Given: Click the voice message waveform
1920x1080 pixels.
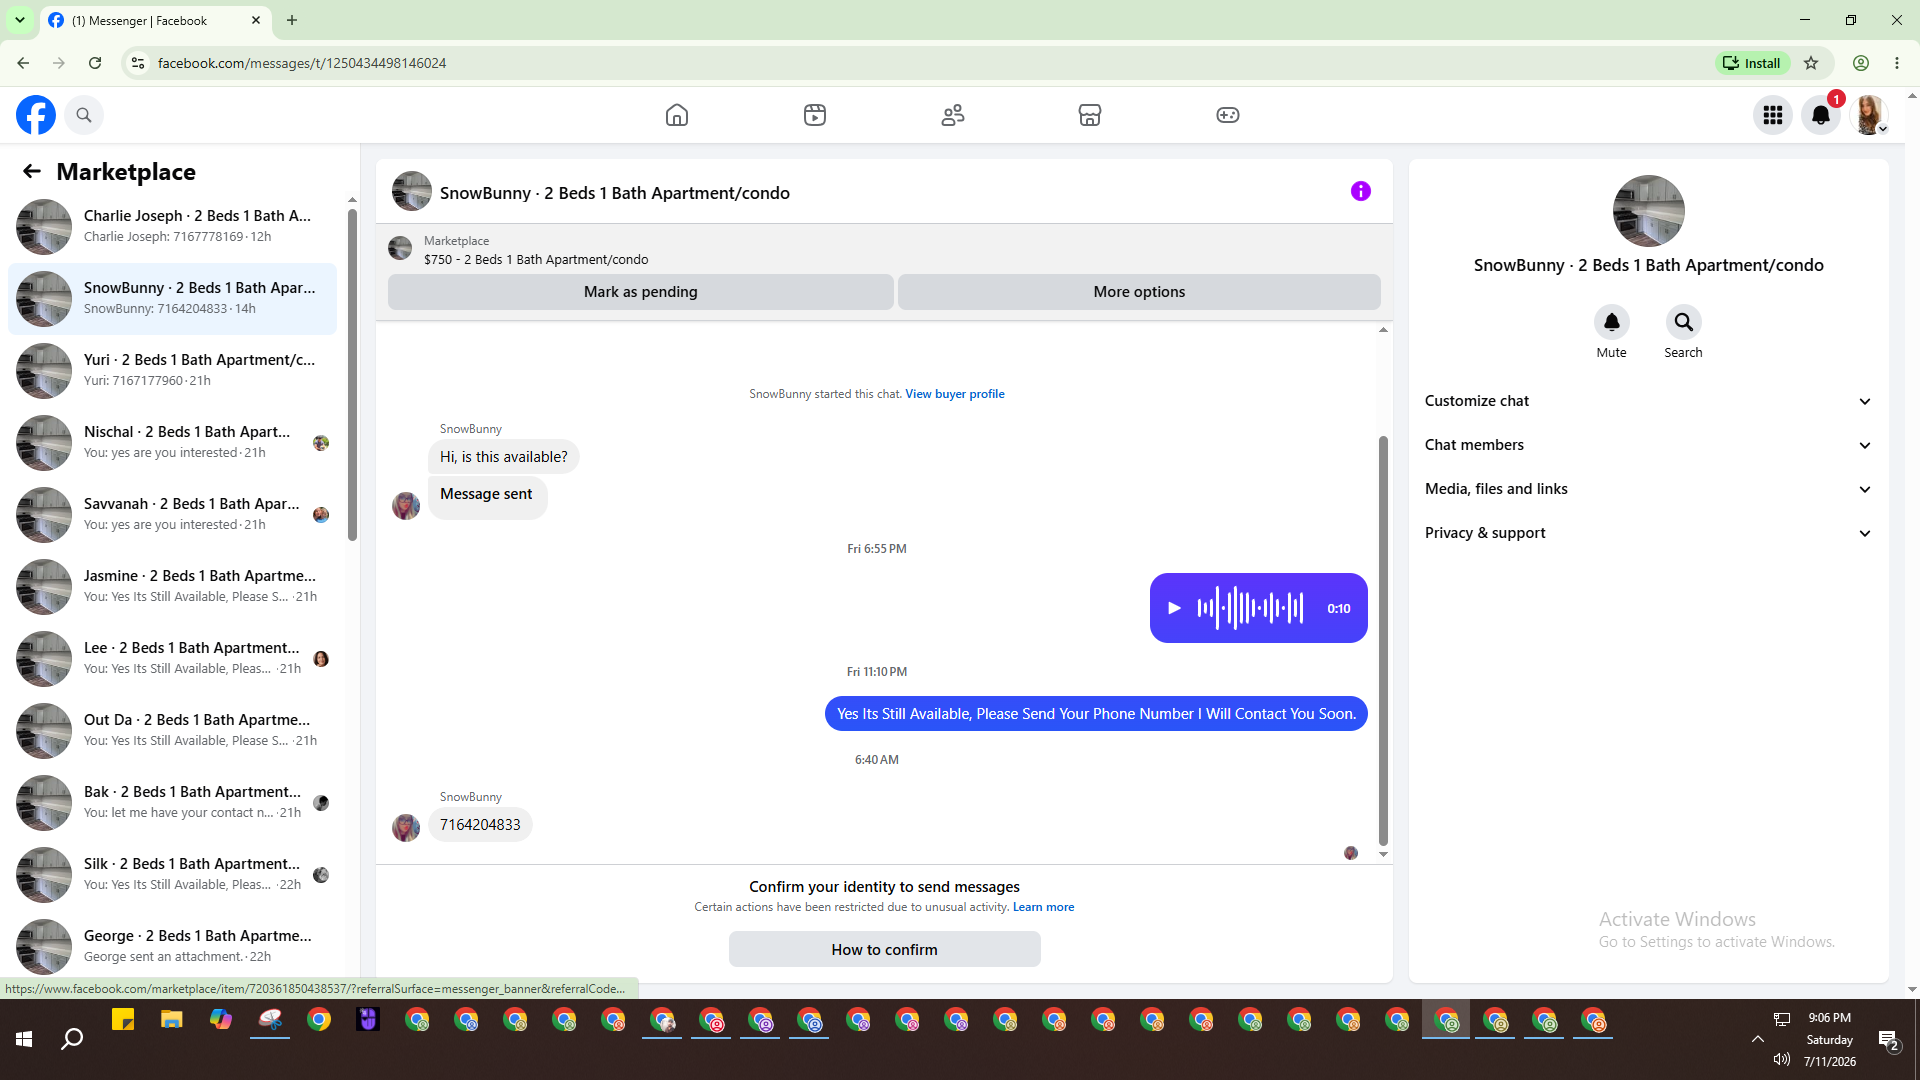Looking at the screenshot, I should click(x=1250, y=608).
